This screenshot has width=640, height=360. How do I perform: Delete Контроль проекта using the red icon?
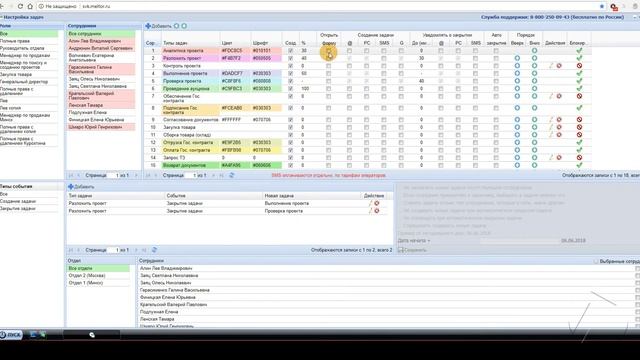tap(559, 66)
